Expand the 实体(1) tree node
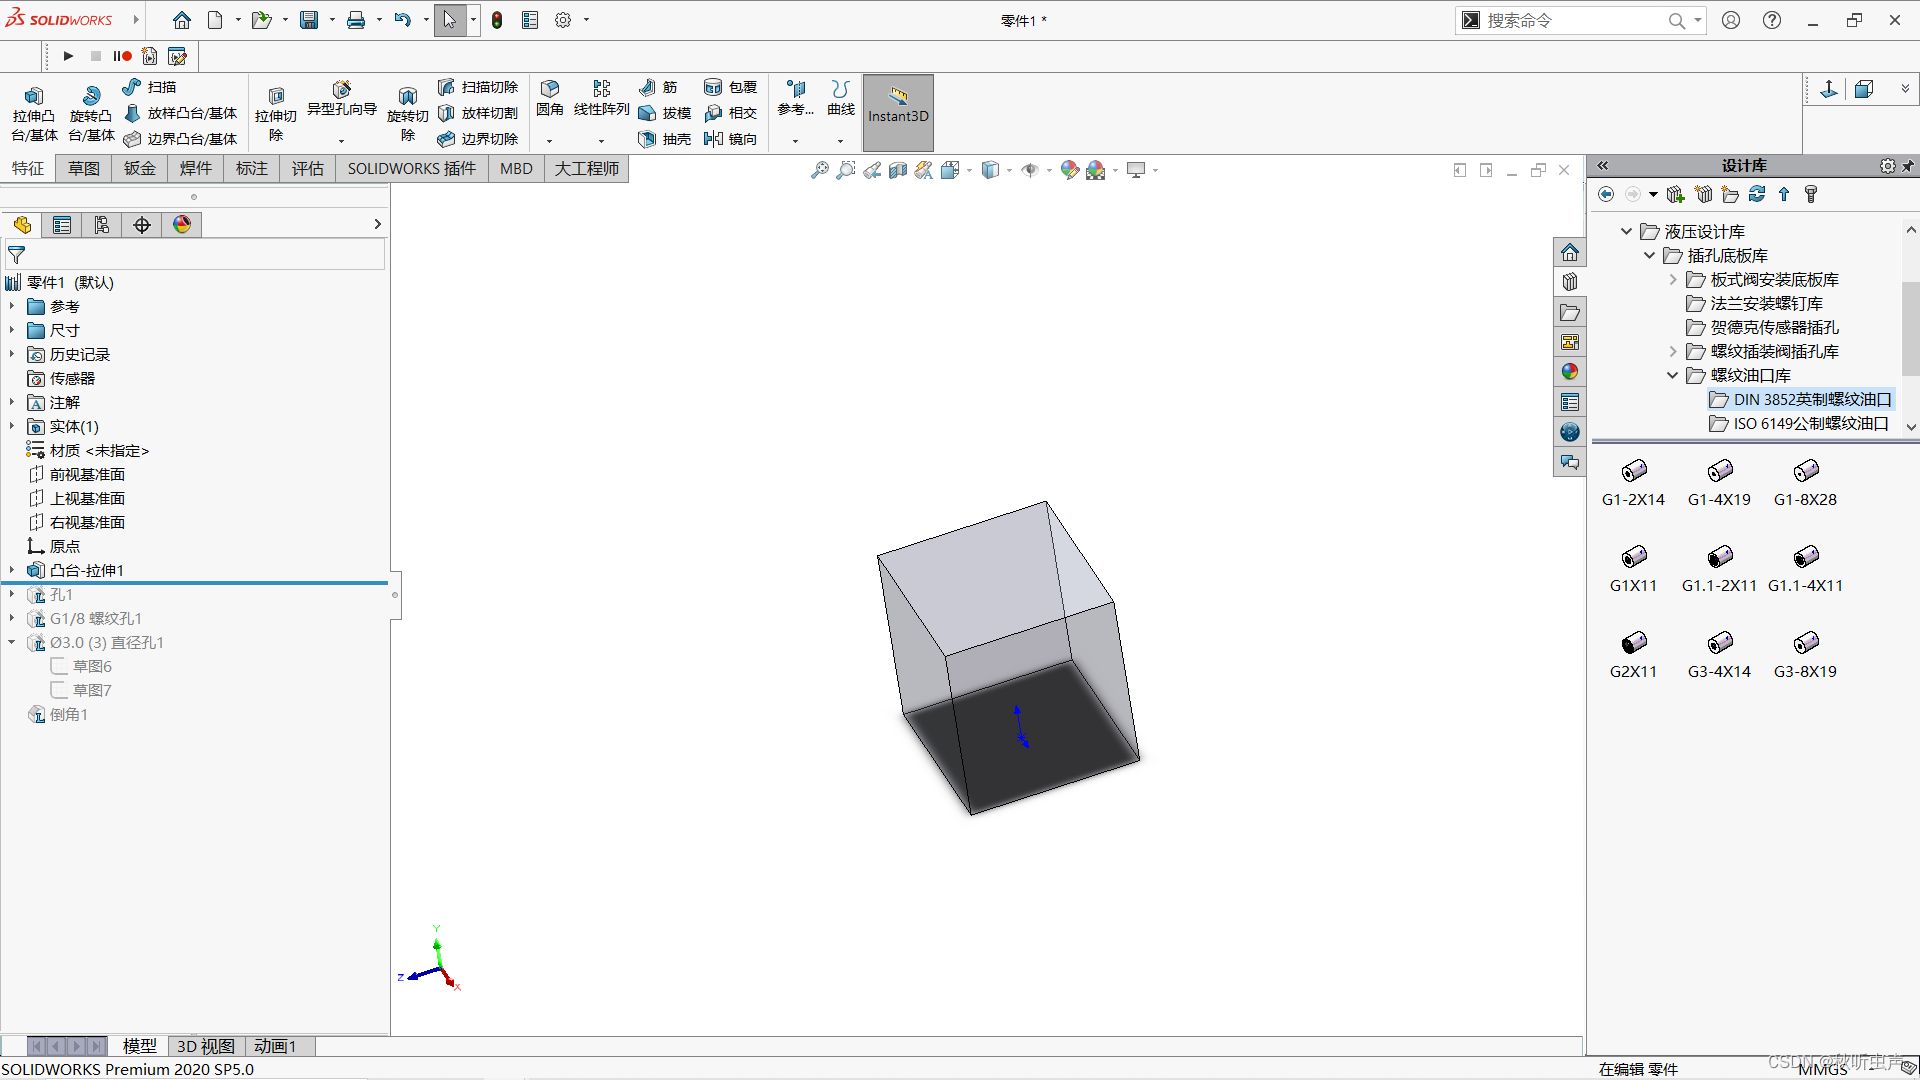The height and width of the screenshot is (1080, 1920). coord(12,427)
